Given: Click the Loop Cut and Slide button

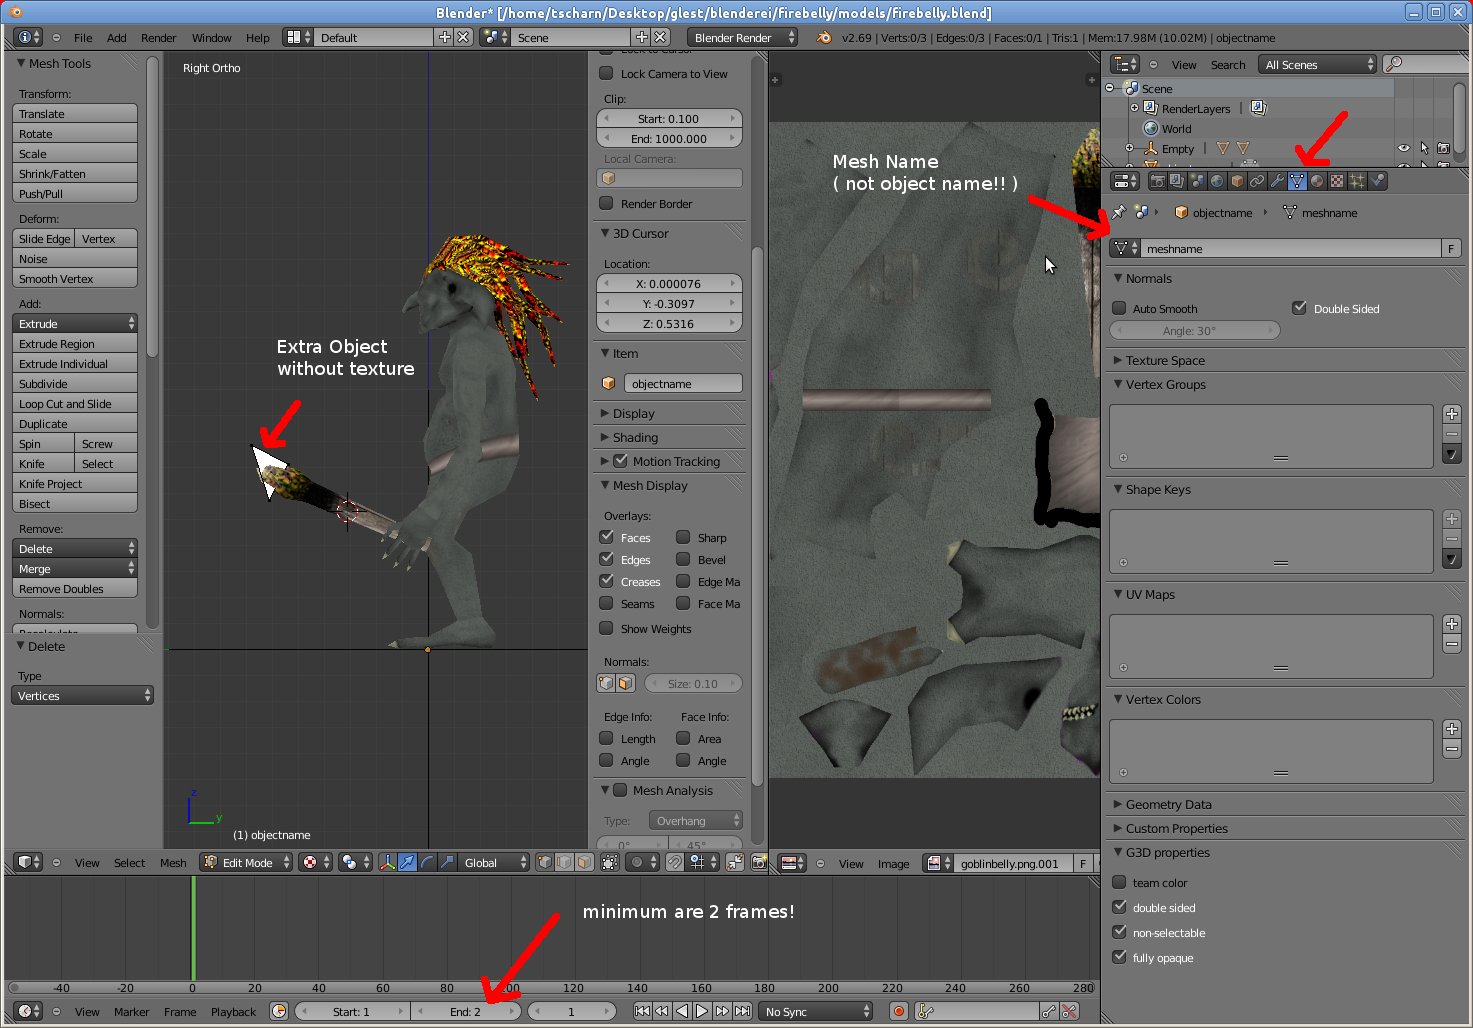Looking at the screenshot, I should [x=75, y=403].
